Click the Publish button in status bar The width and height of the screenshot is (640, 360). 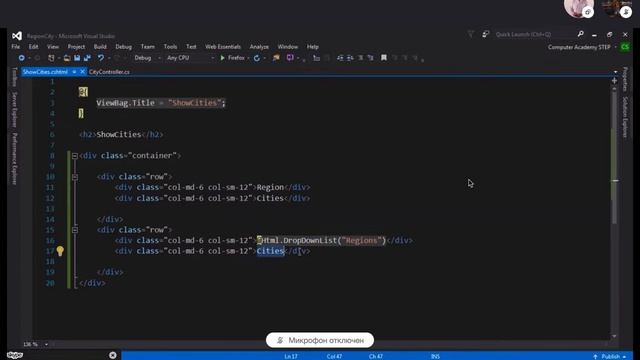pos(609,356)
